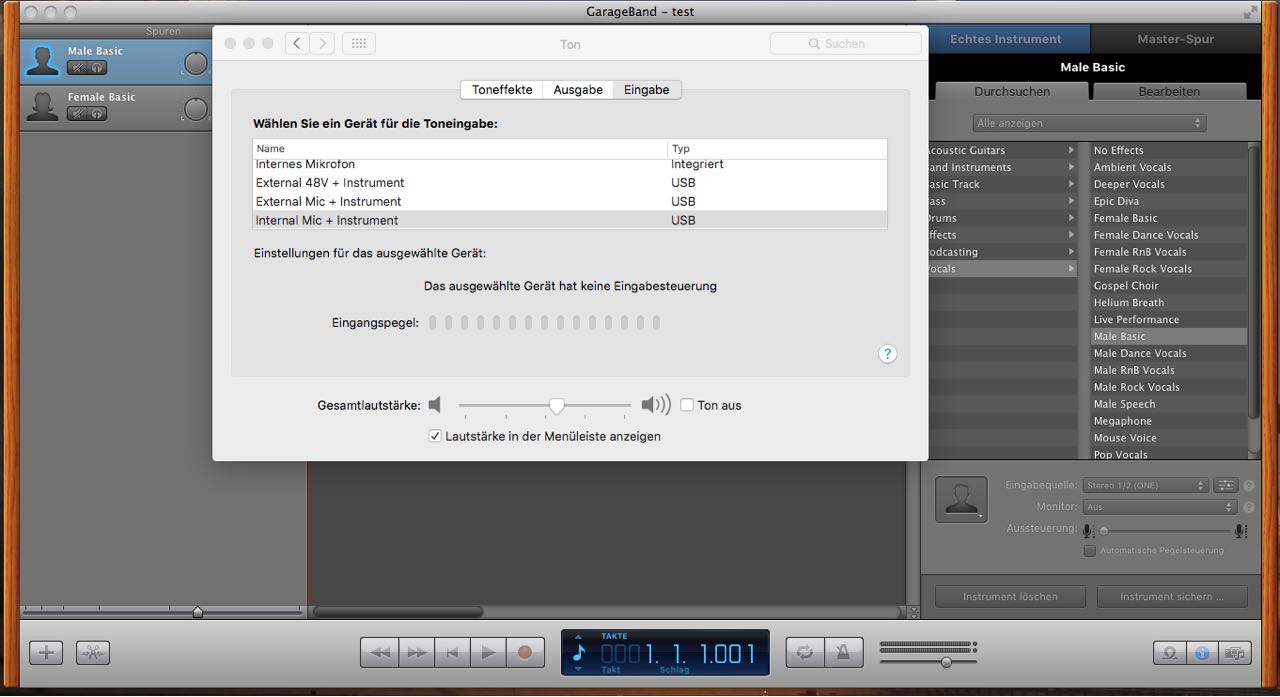The image size is (1280, 697).
Task: Click the rewind transport button
Action: pos(380,652)
